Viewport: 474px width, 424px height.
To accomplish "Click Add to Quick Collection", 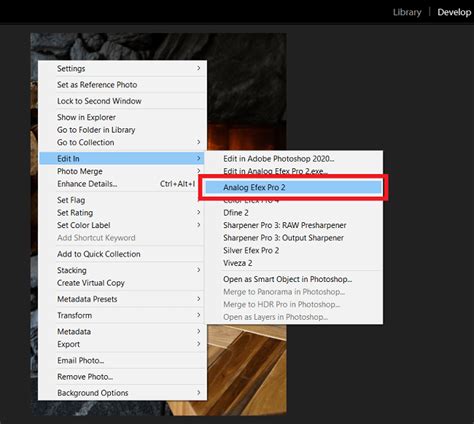I will (122, 254).
